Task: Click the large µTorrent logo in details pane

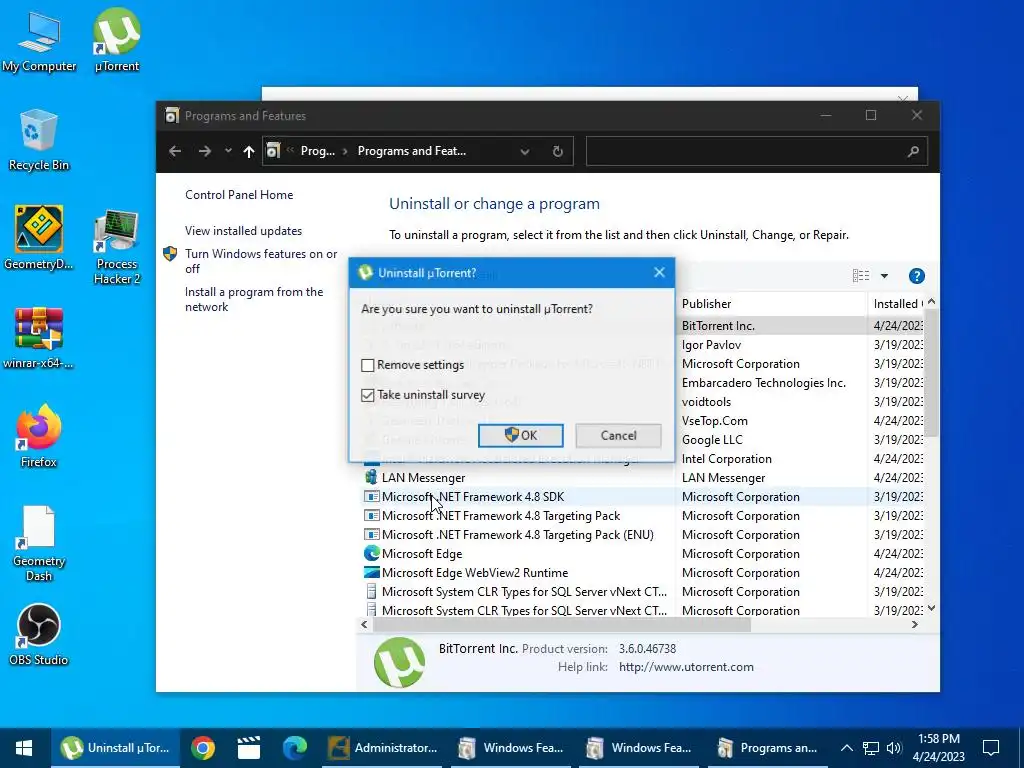Action: point(399,662)
